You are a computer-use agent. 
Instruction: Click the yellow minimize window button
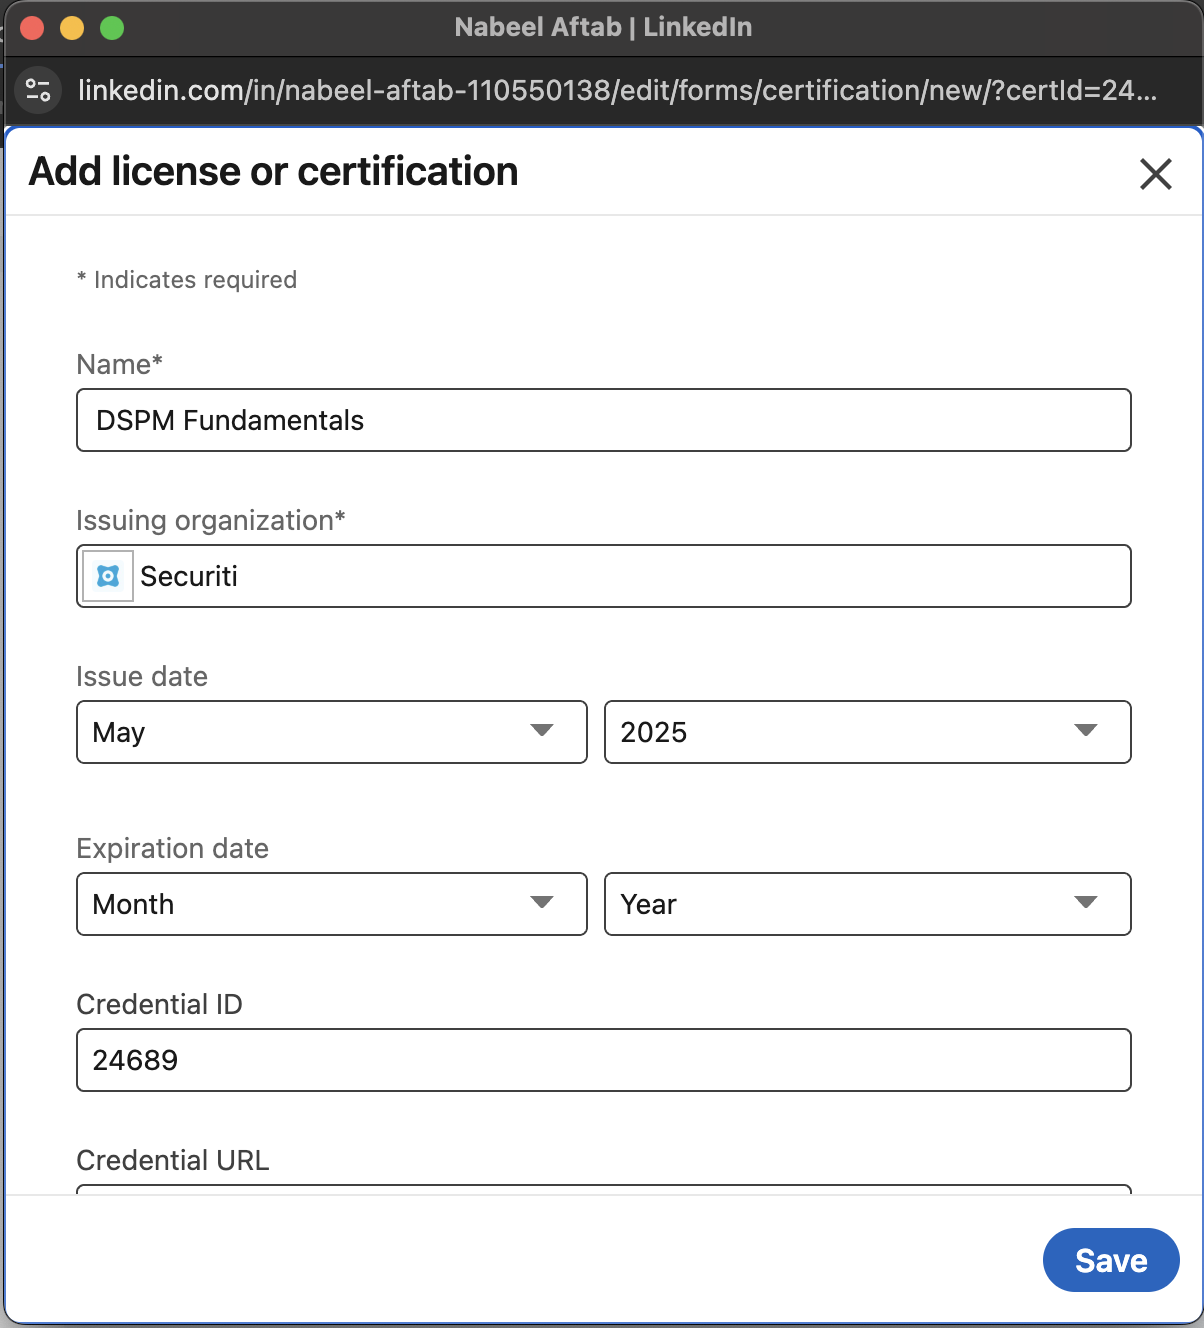pyautogui.click(x=72, y=28)
